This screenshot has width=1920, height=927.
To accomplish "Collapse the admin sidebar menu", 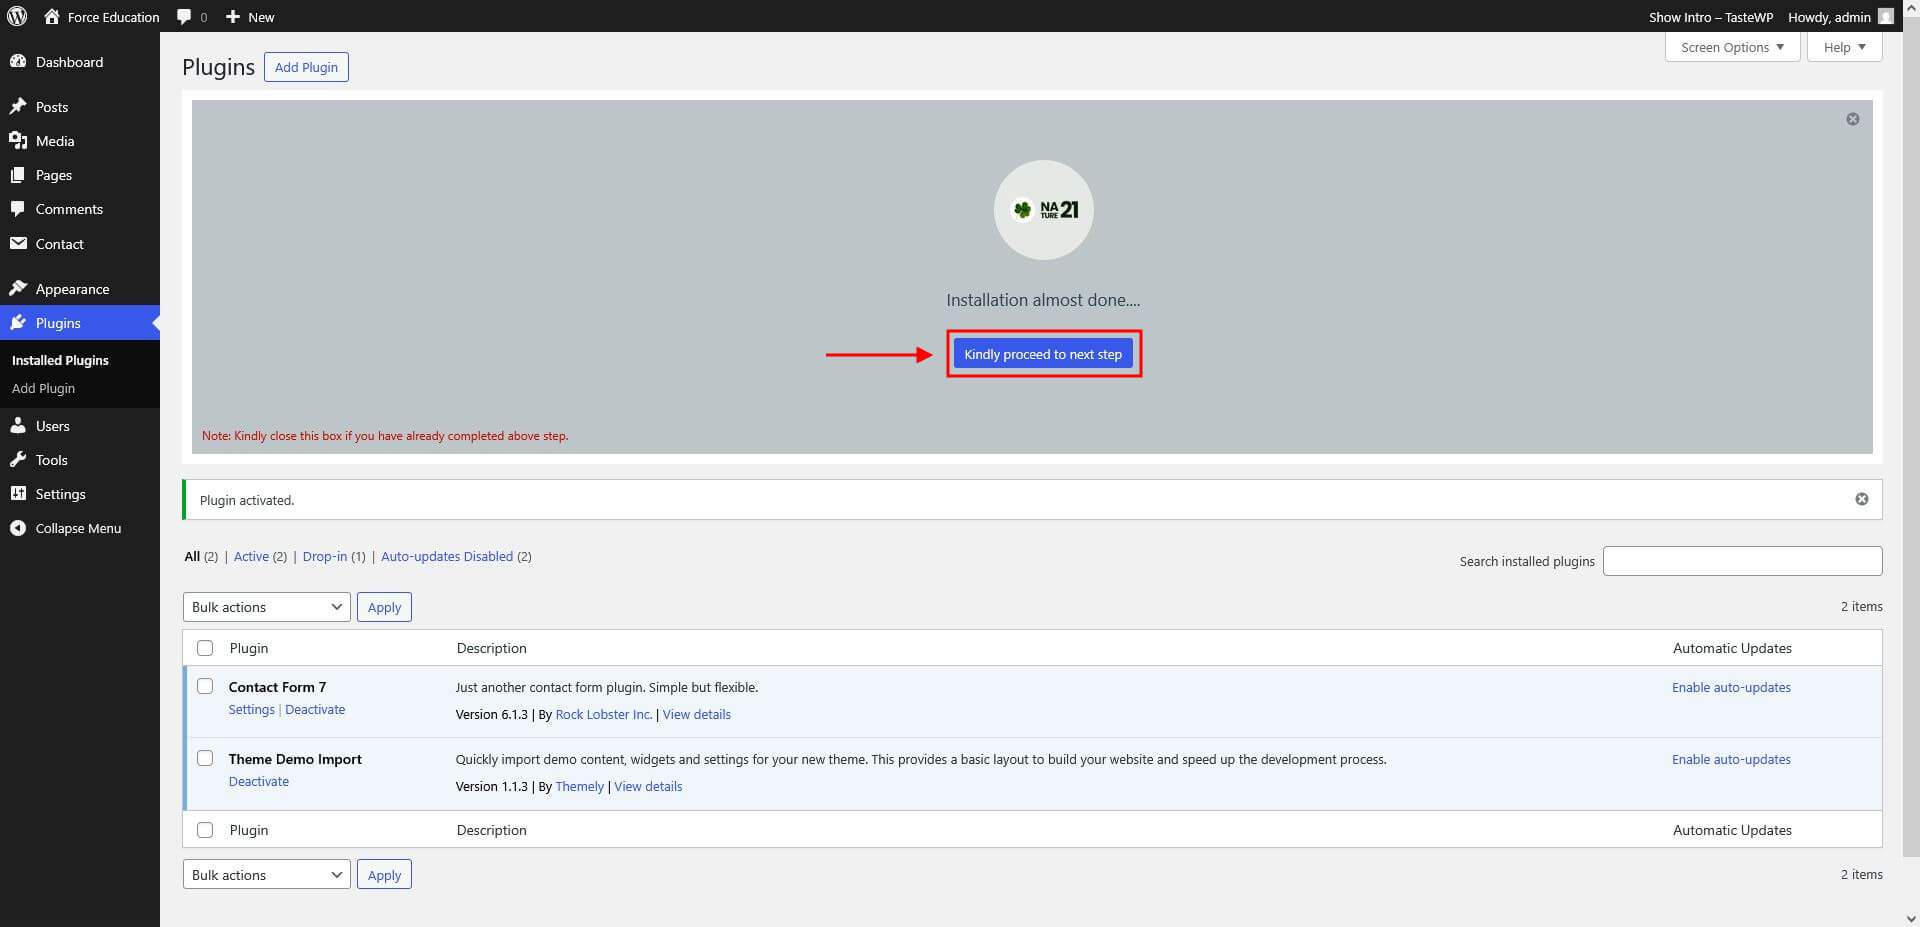I will pos(66,528).
